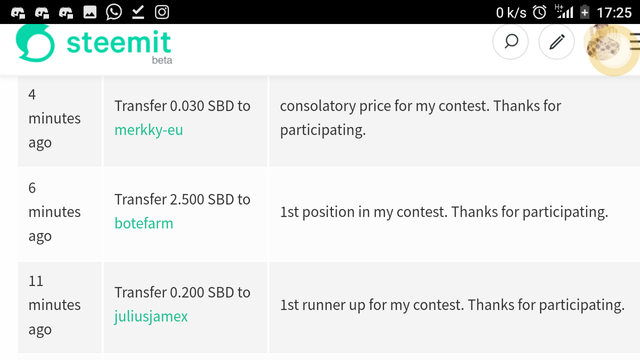Tap the WhatsApp notification icon

pos(114,12)
